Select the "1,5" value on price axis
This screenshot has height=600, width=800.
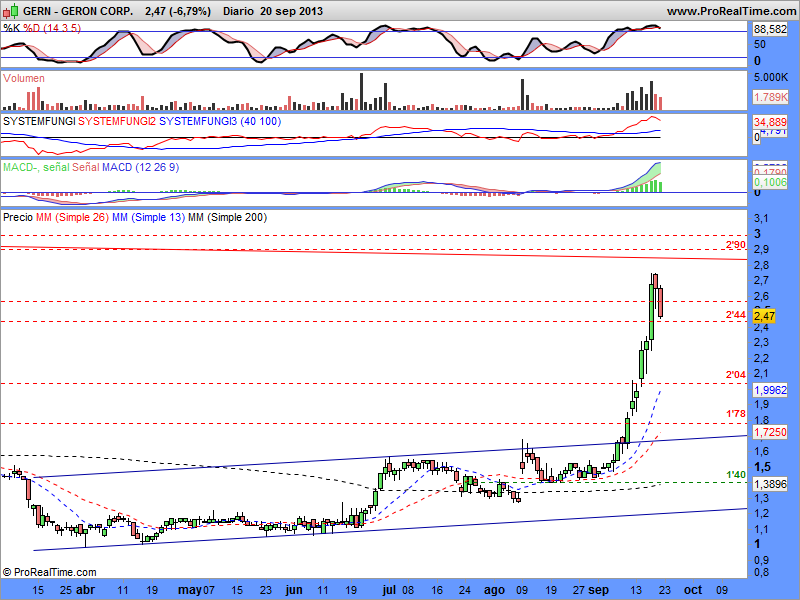point(762,467)
